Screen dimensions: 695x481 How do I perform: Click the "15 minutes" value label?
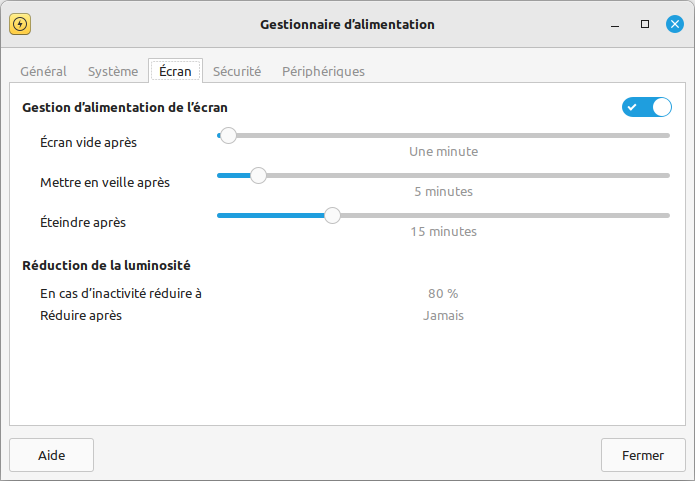[444, 231]
